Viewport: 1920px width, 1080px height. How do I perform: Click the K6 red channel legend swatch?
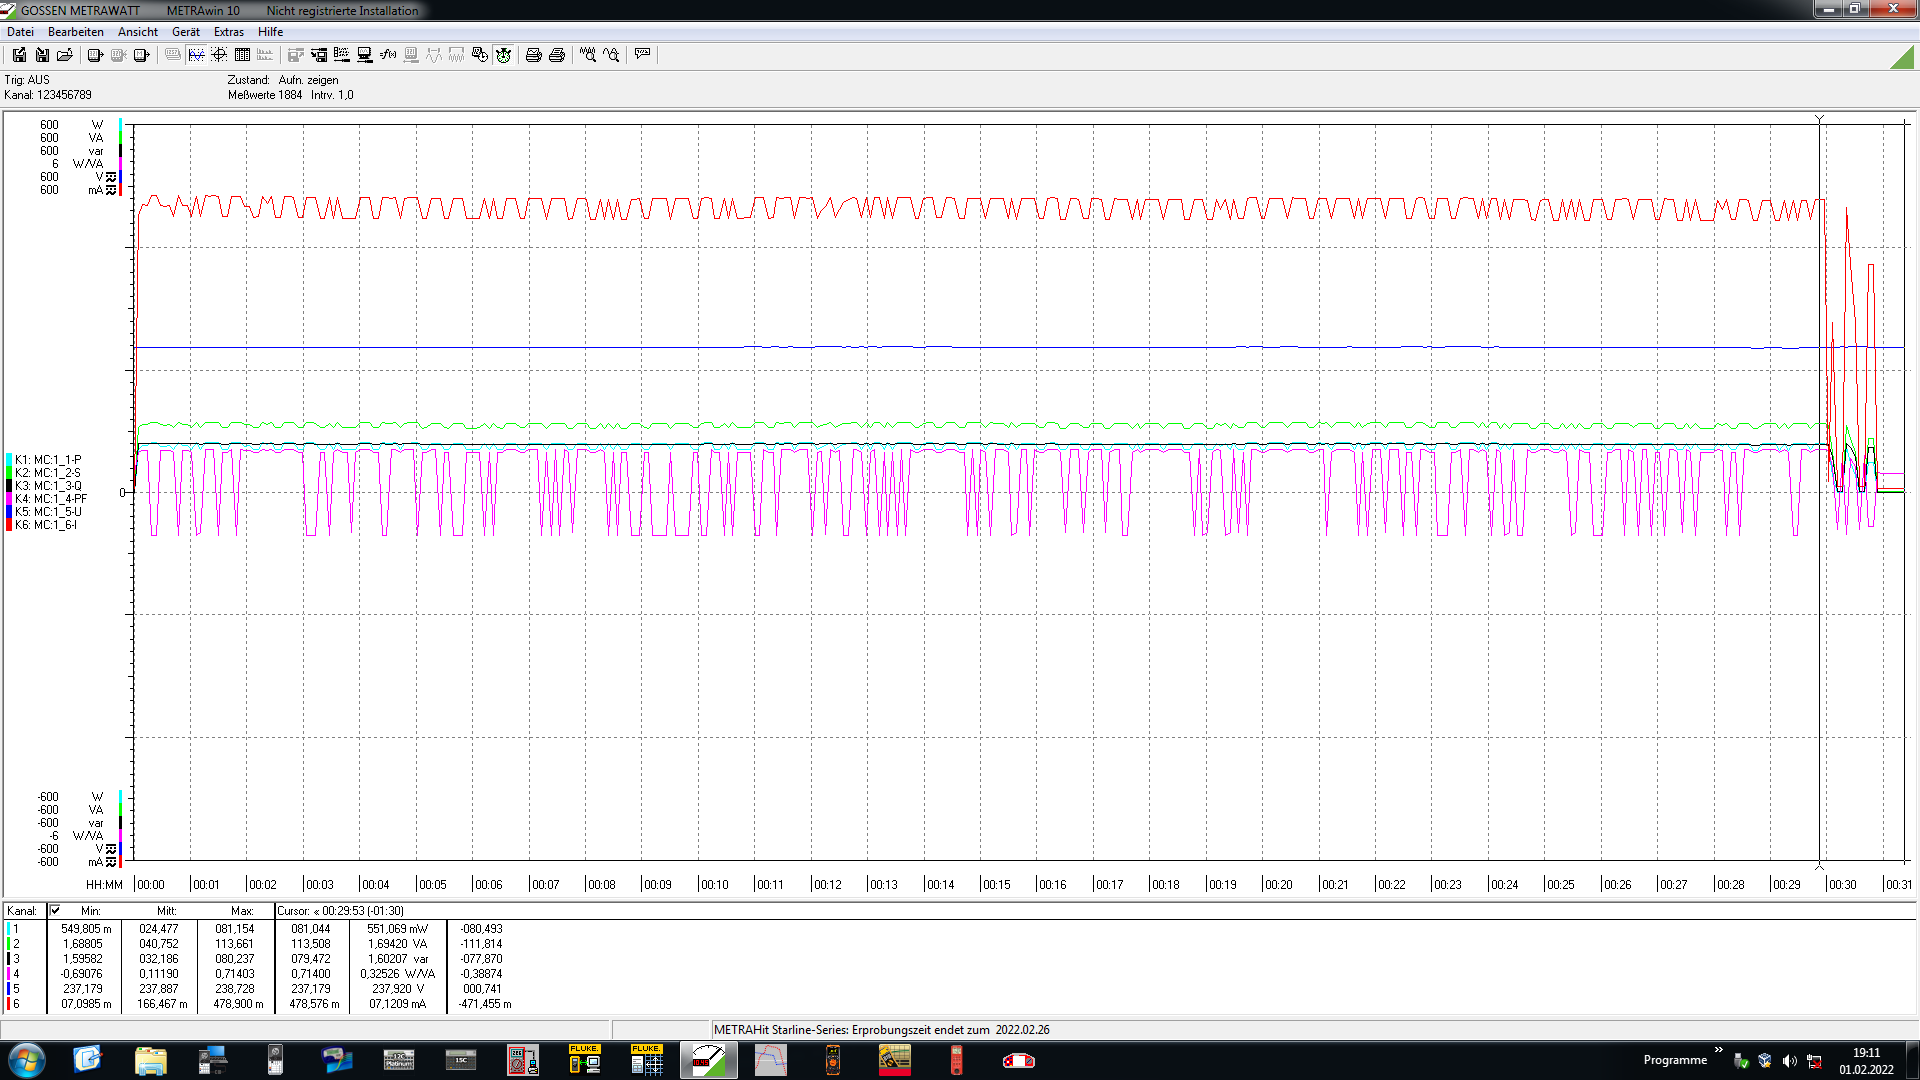click(9, 525)
